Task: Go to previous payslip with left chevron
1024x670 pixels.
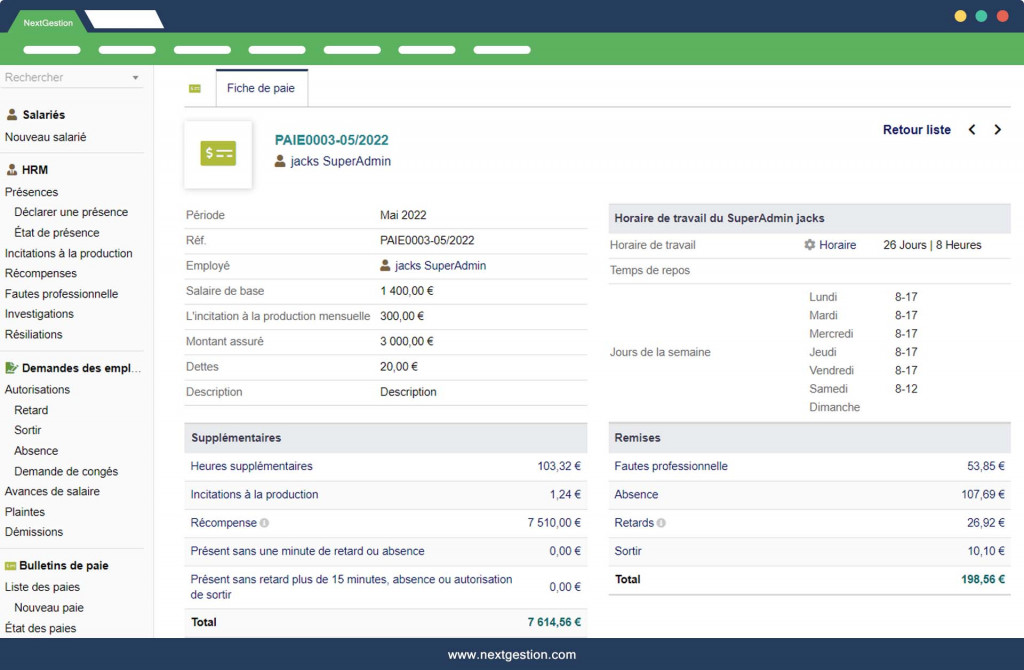Action: [x=971, y=130]
